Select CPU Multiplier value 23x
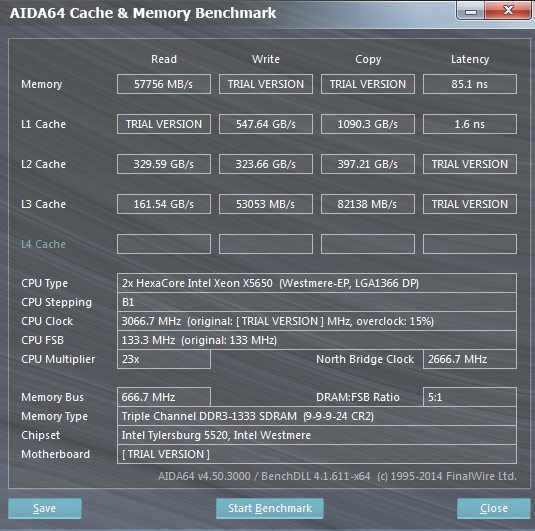The height and width of the screenshot is (531, 535). click(x=164, y=359)
